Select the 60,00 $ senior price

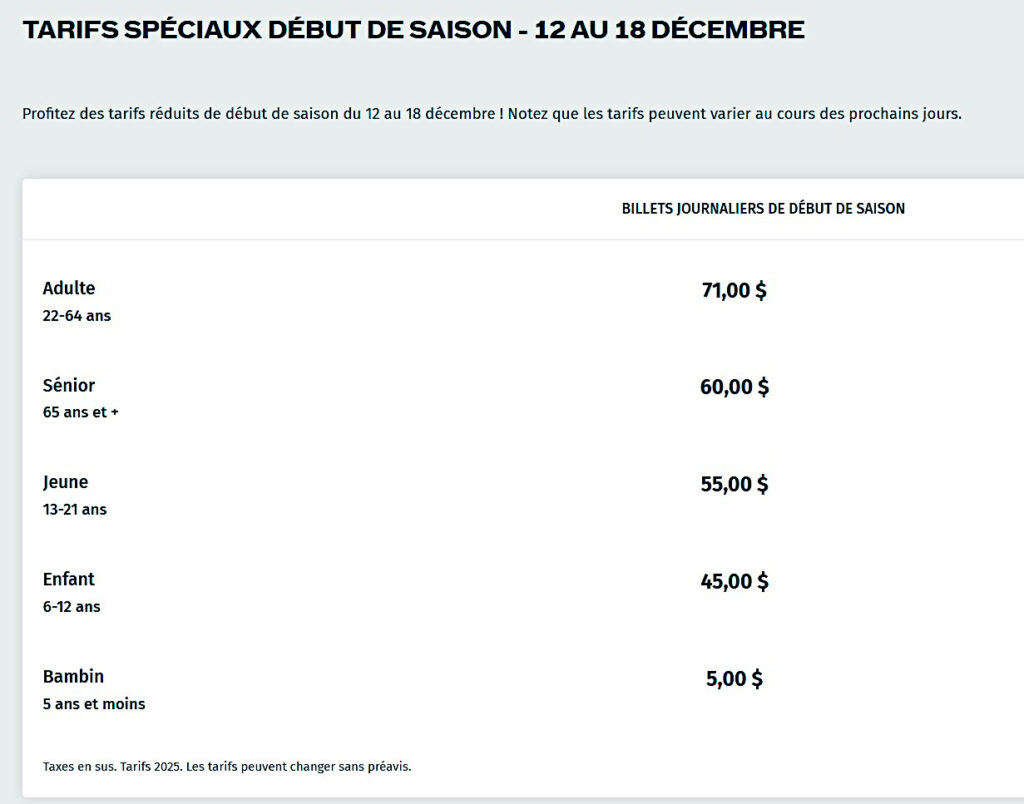pyautogui.click(x=734, y=387)
